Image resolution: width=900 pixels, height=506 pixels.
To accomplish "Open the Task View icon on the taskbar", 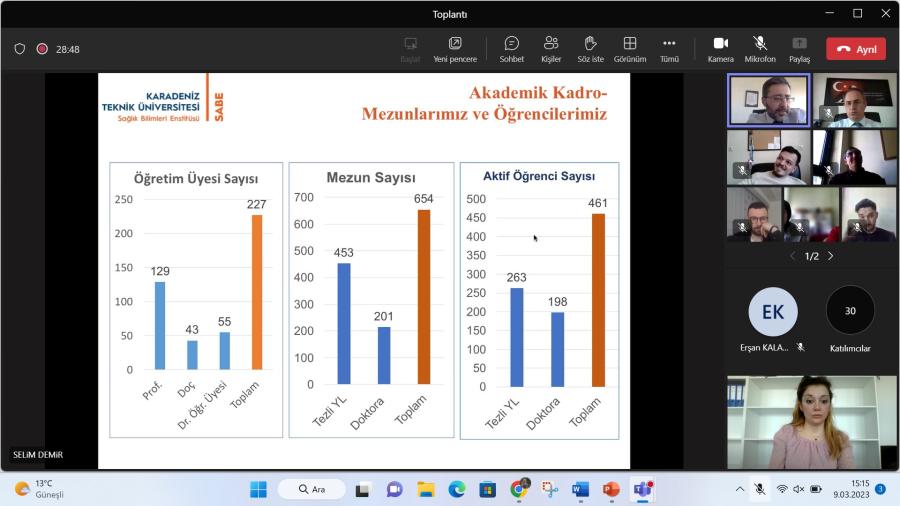I will click(x=362, y=490).
